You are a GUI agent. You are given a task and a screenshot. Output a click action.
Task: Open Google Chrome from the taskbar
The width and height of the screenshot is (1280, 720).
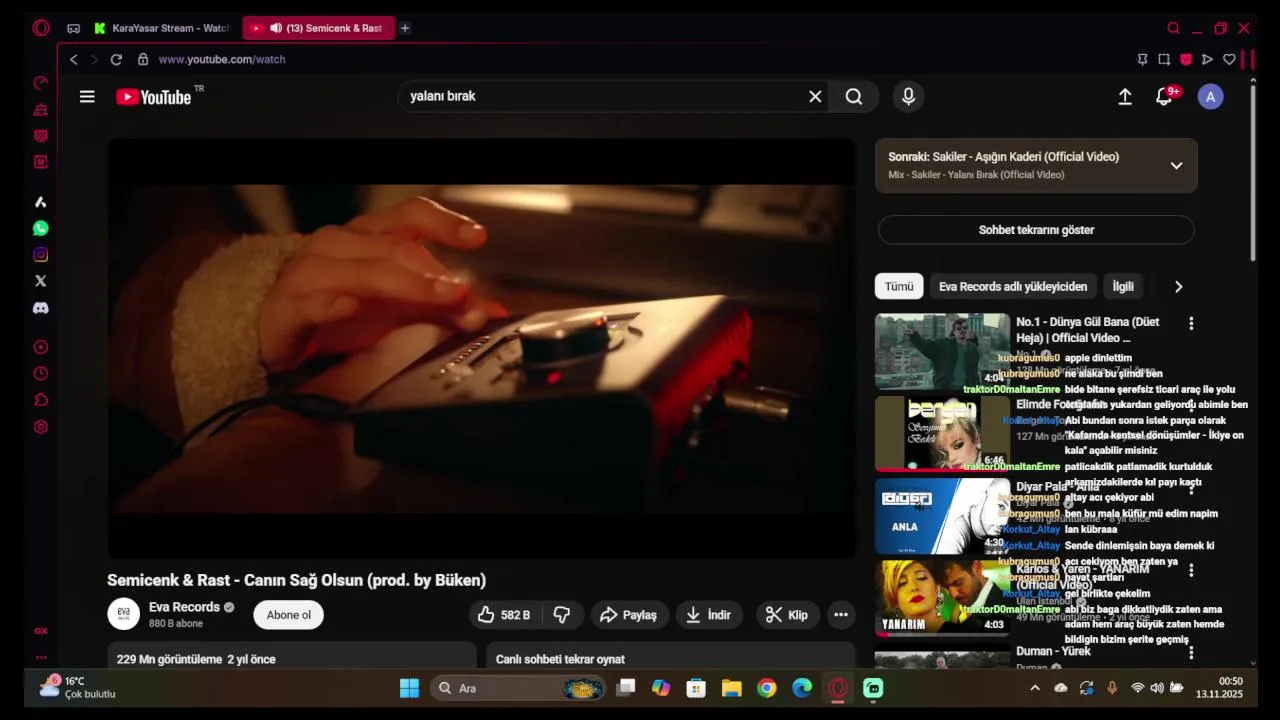767,688
